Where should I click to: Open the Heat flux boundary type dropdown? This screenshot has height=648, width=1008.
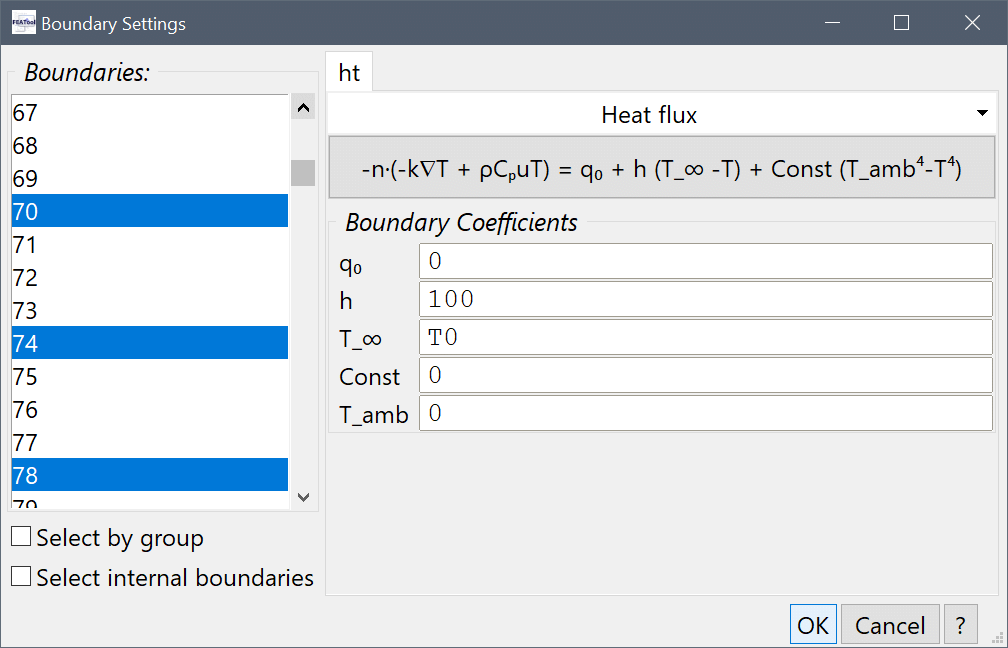[x=661, y=115]
